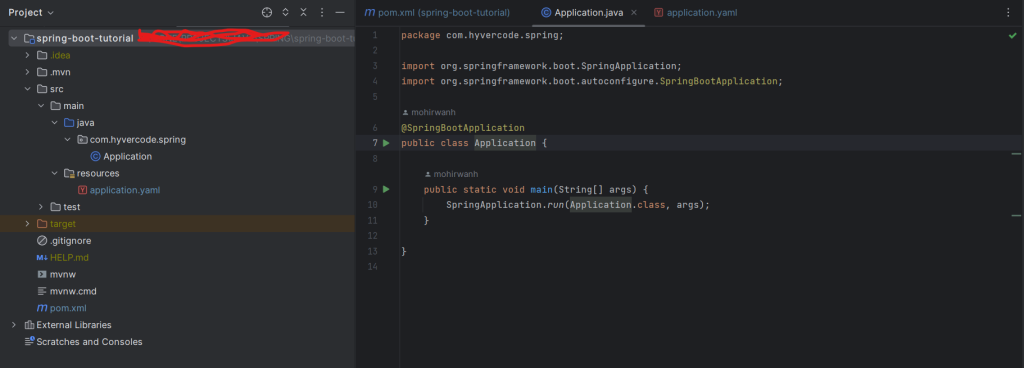
Task: Click main method name
Action: (541, 189)
